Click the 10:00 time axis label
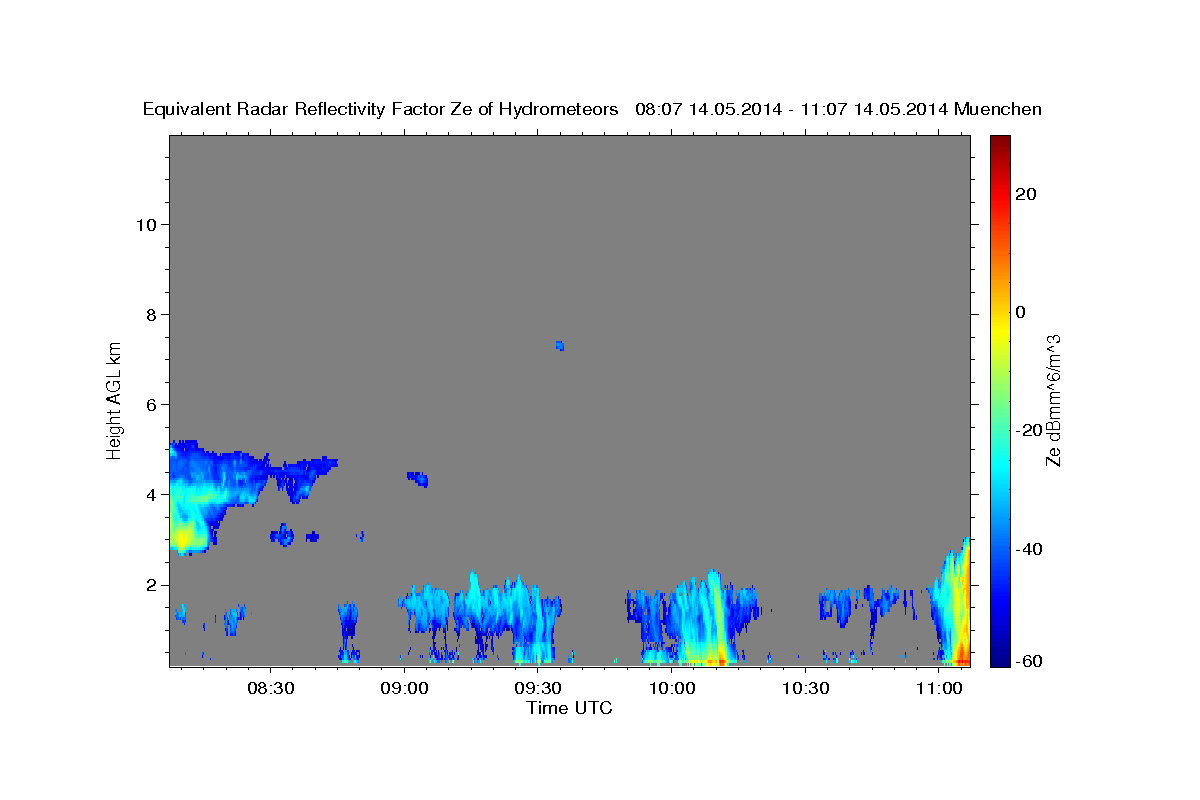The width and height of the screenshot is (1200, 800). pyautogui.click(x=671, y=689)
